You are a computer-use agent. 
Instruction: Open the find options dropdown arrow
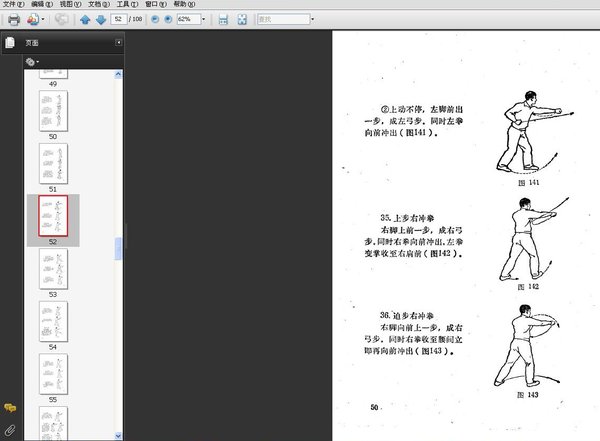click(x=313, y=19)
